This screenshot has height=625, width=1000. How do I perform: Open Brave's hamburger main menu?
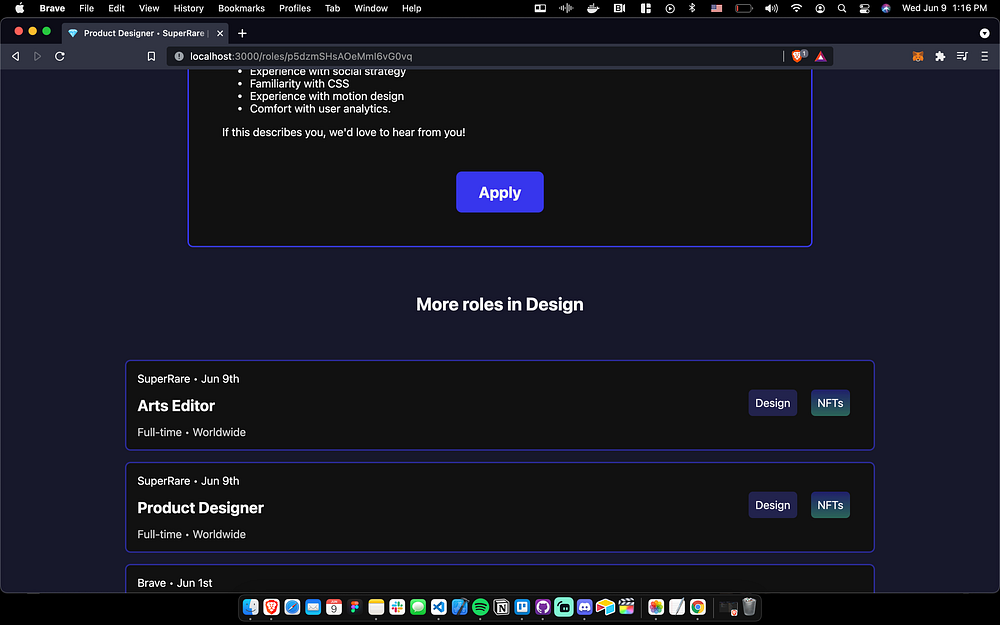985,56
